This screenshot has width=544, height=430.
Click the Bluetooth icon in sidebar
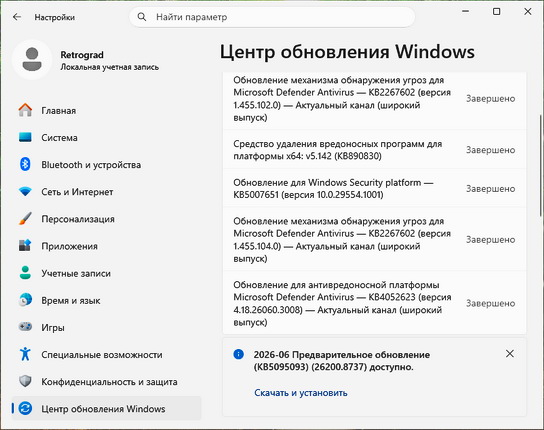click(25, 165)
